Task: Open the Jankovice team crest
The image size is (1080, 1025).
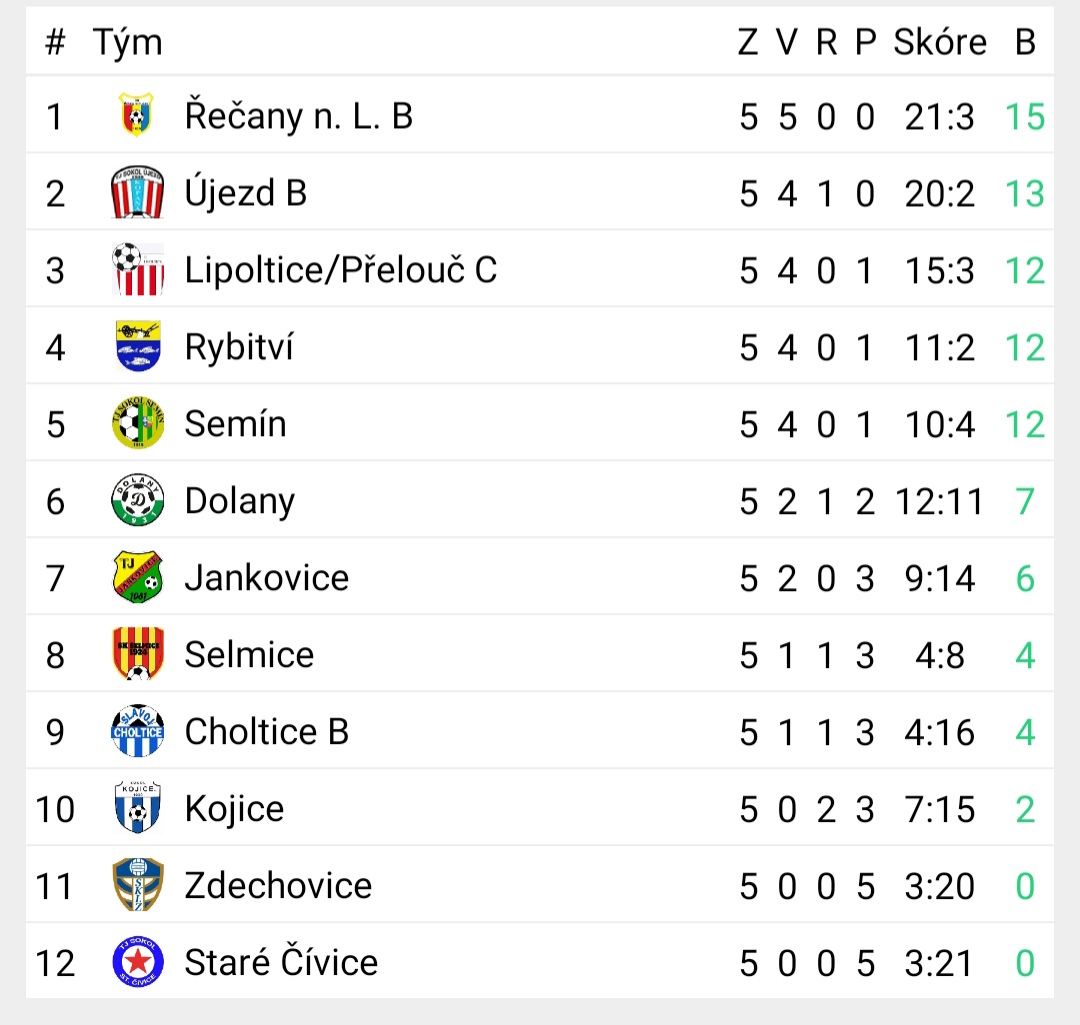Action: [x=138, y=577]
